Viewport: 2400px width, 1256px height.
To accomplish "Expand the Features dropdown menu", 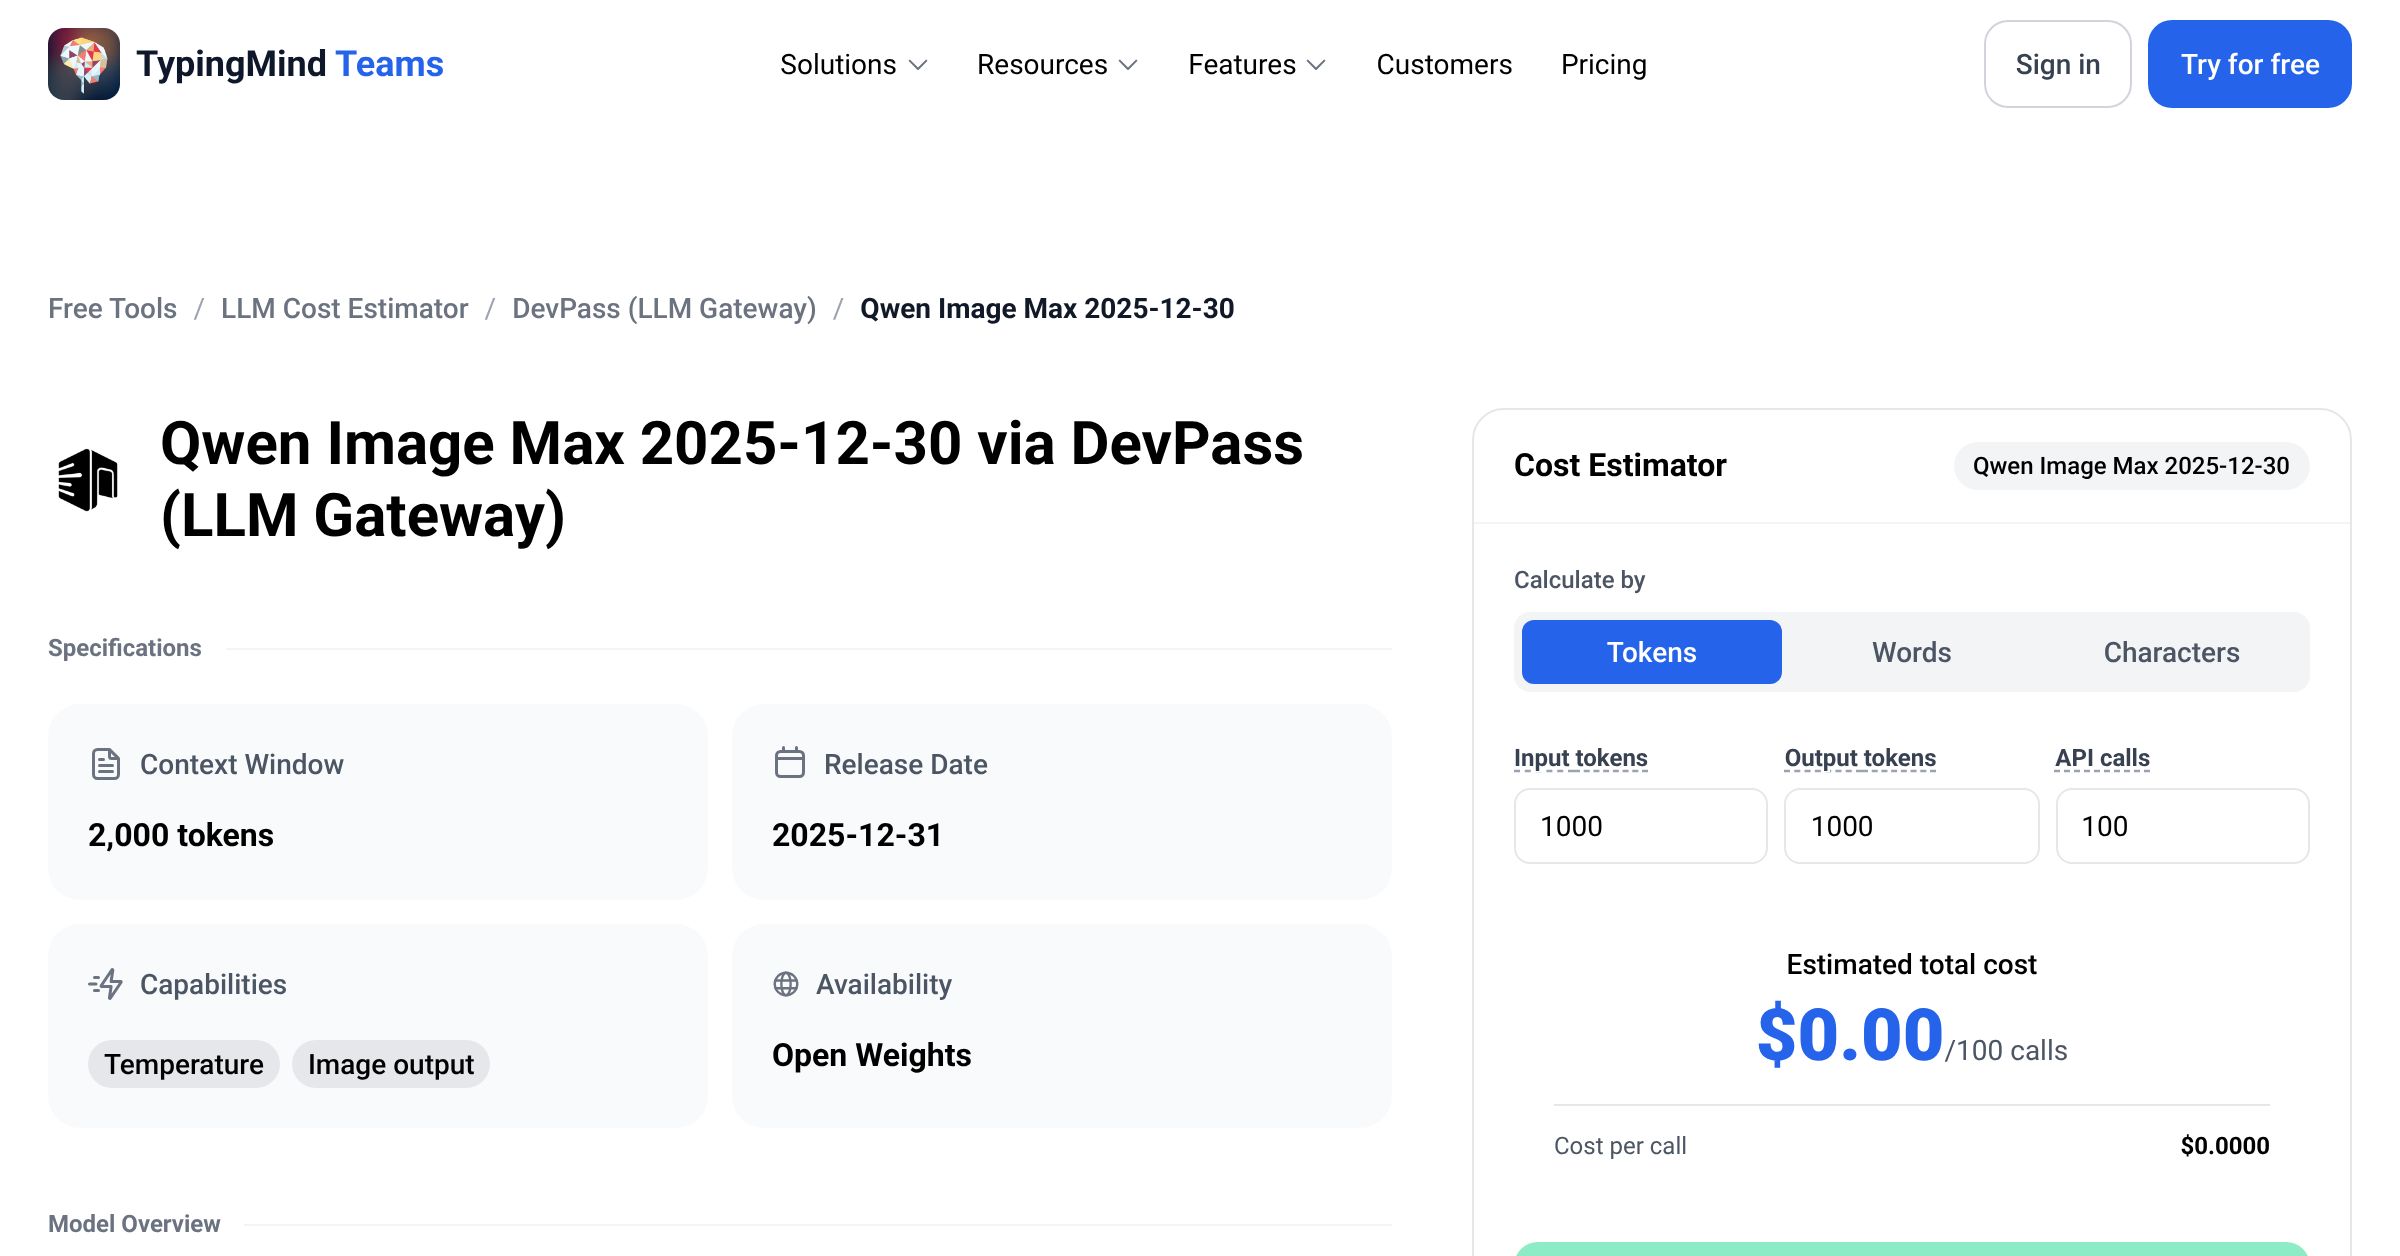I will click(x=1257, y=64).
